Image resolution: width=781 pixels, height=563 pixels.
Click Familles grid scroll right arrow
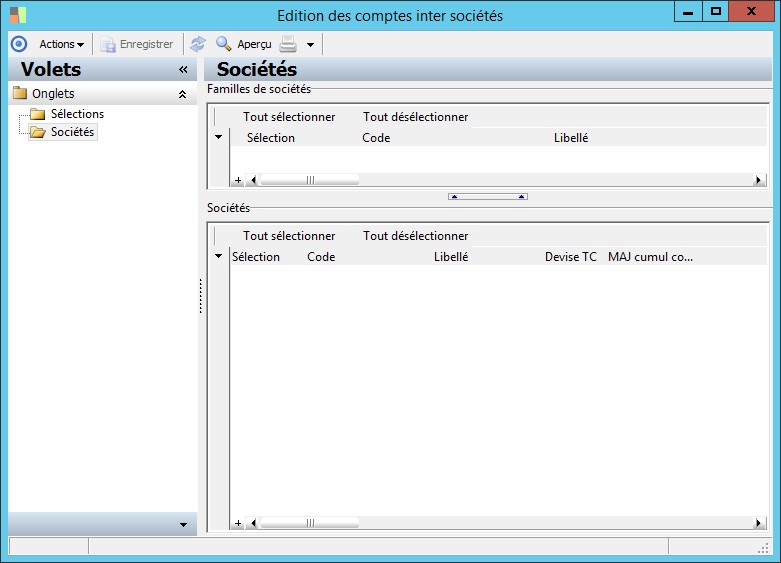[x=759, y=180]
